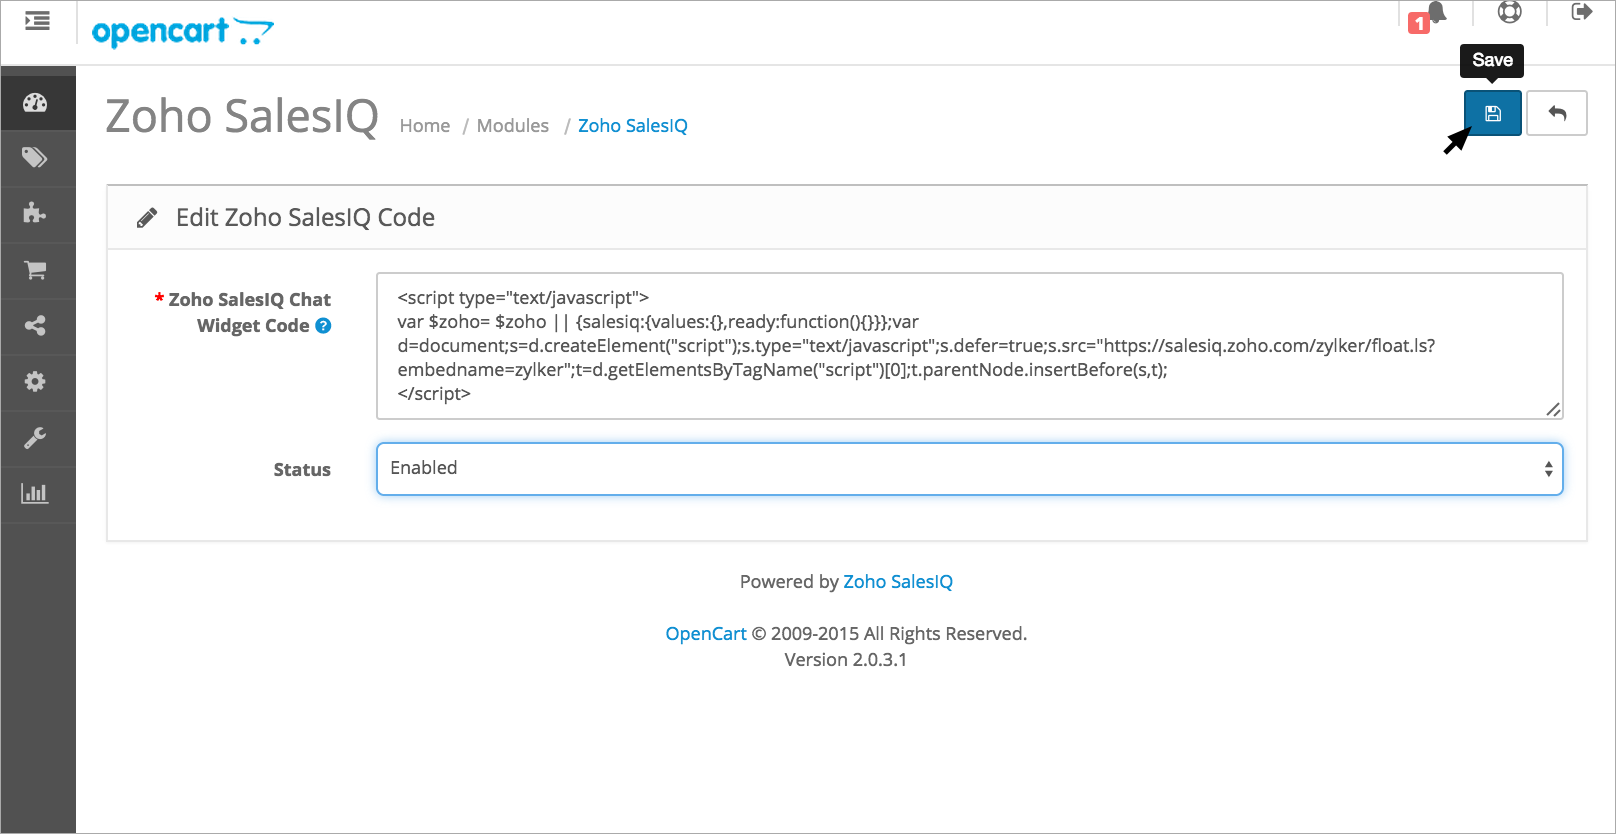Click the back arrow cancel button
1616x834 pixels.
1557,113
